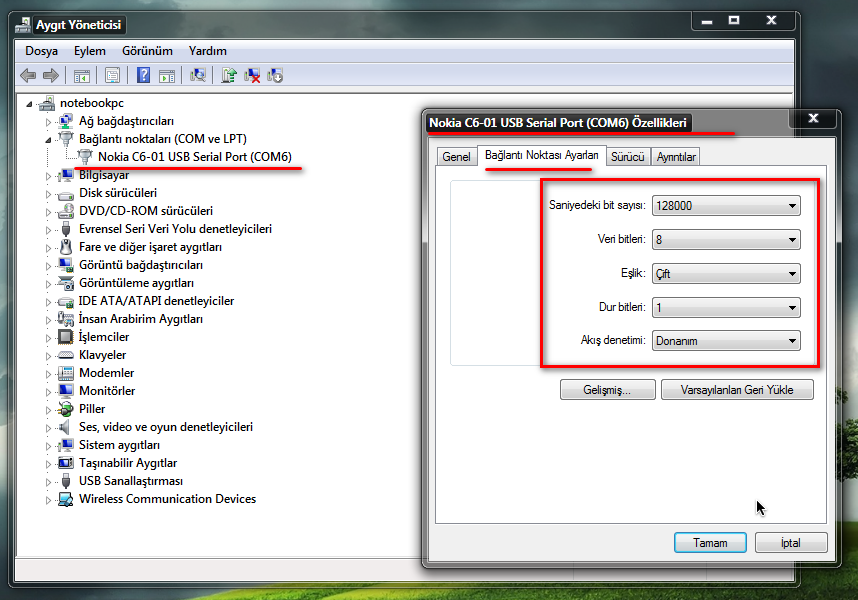Viewport: 858px width, 600px height.
Task: Switch to the Sürücü tab
Action: (x=628, y=157)
